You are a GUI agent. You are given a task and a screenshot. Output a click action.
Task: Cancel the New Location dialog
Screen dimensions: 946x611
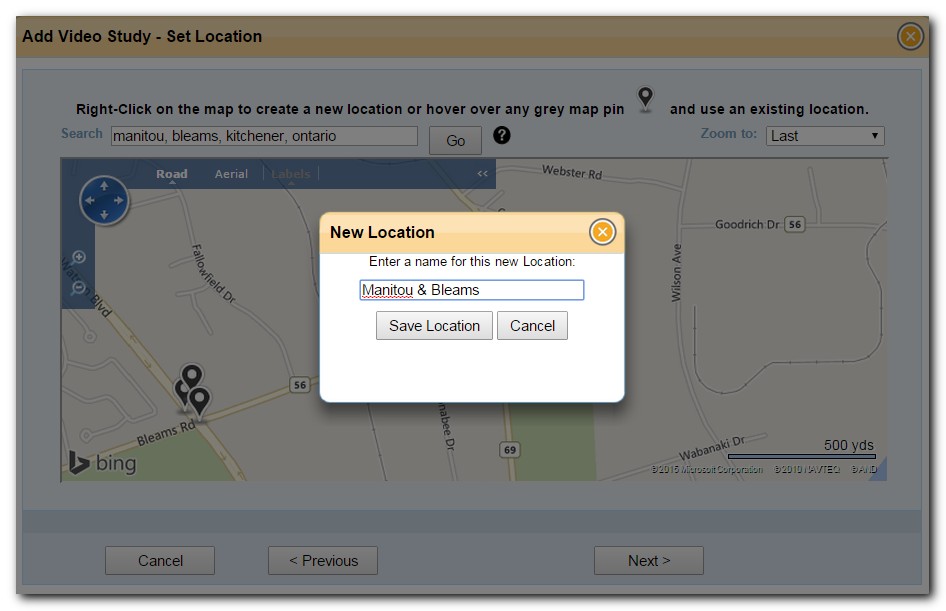click(x=532, y=325)
